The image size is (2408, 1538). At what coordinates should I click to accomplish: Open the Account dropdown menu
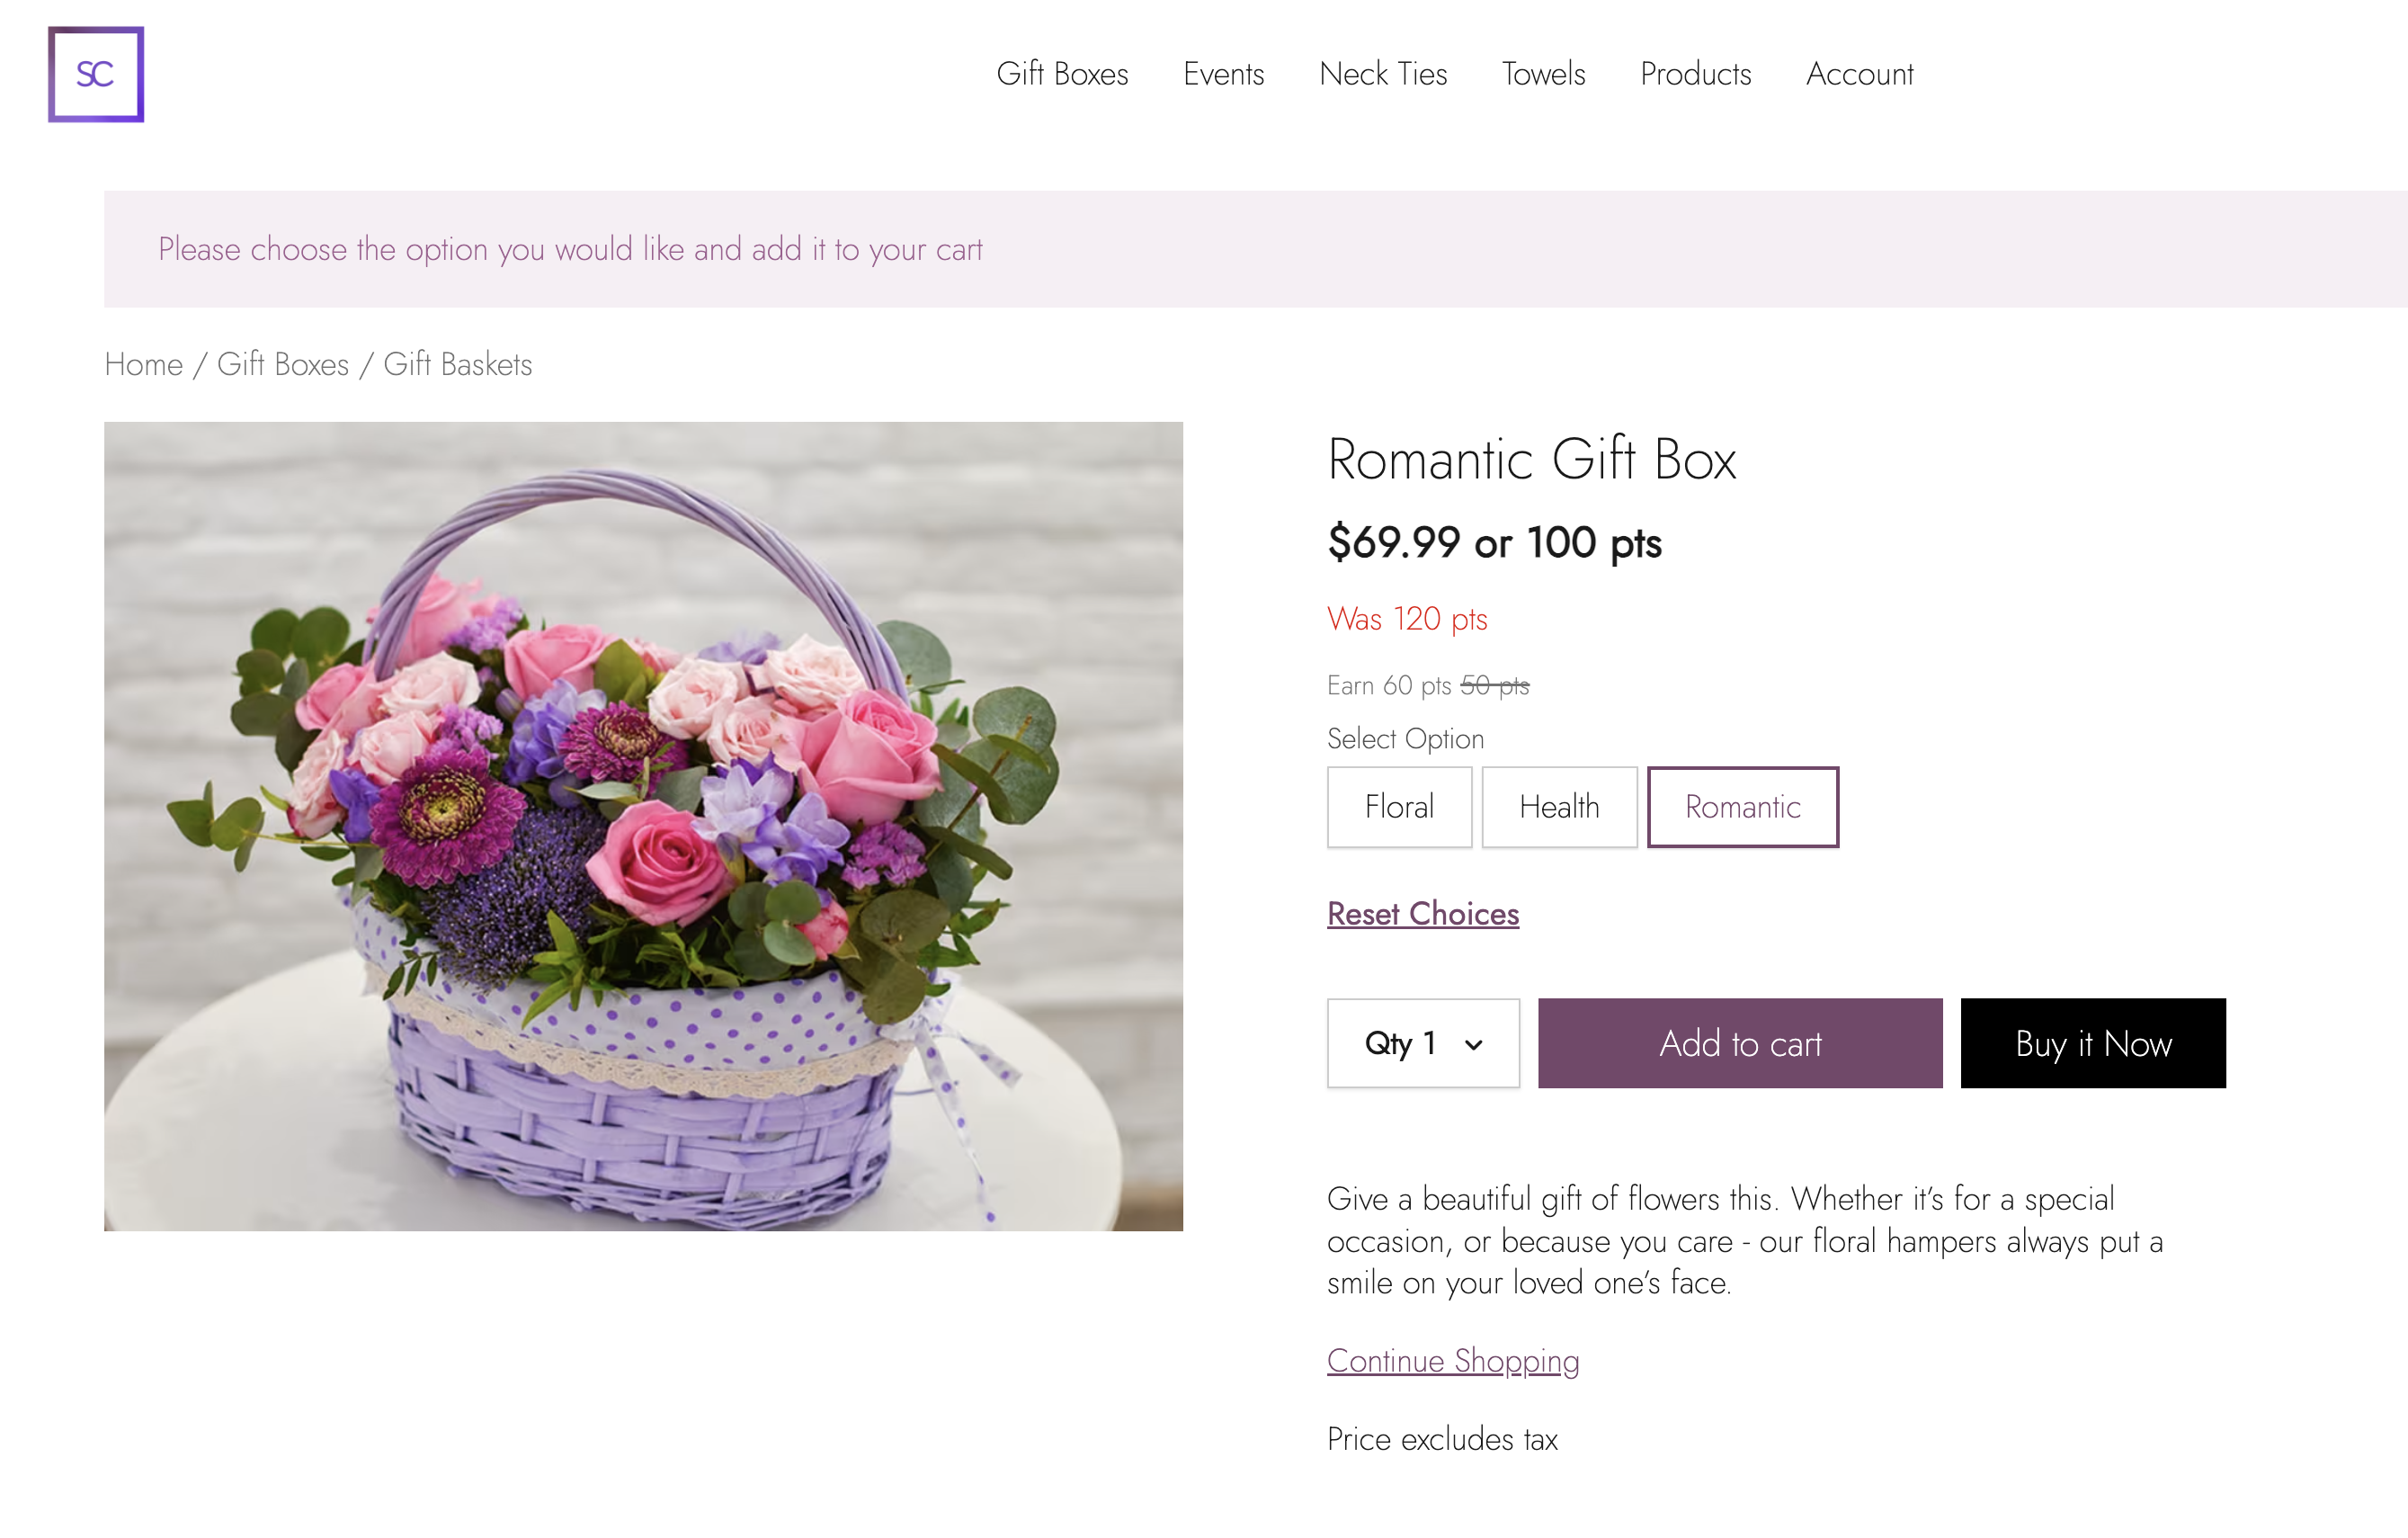pos(1857,74)
